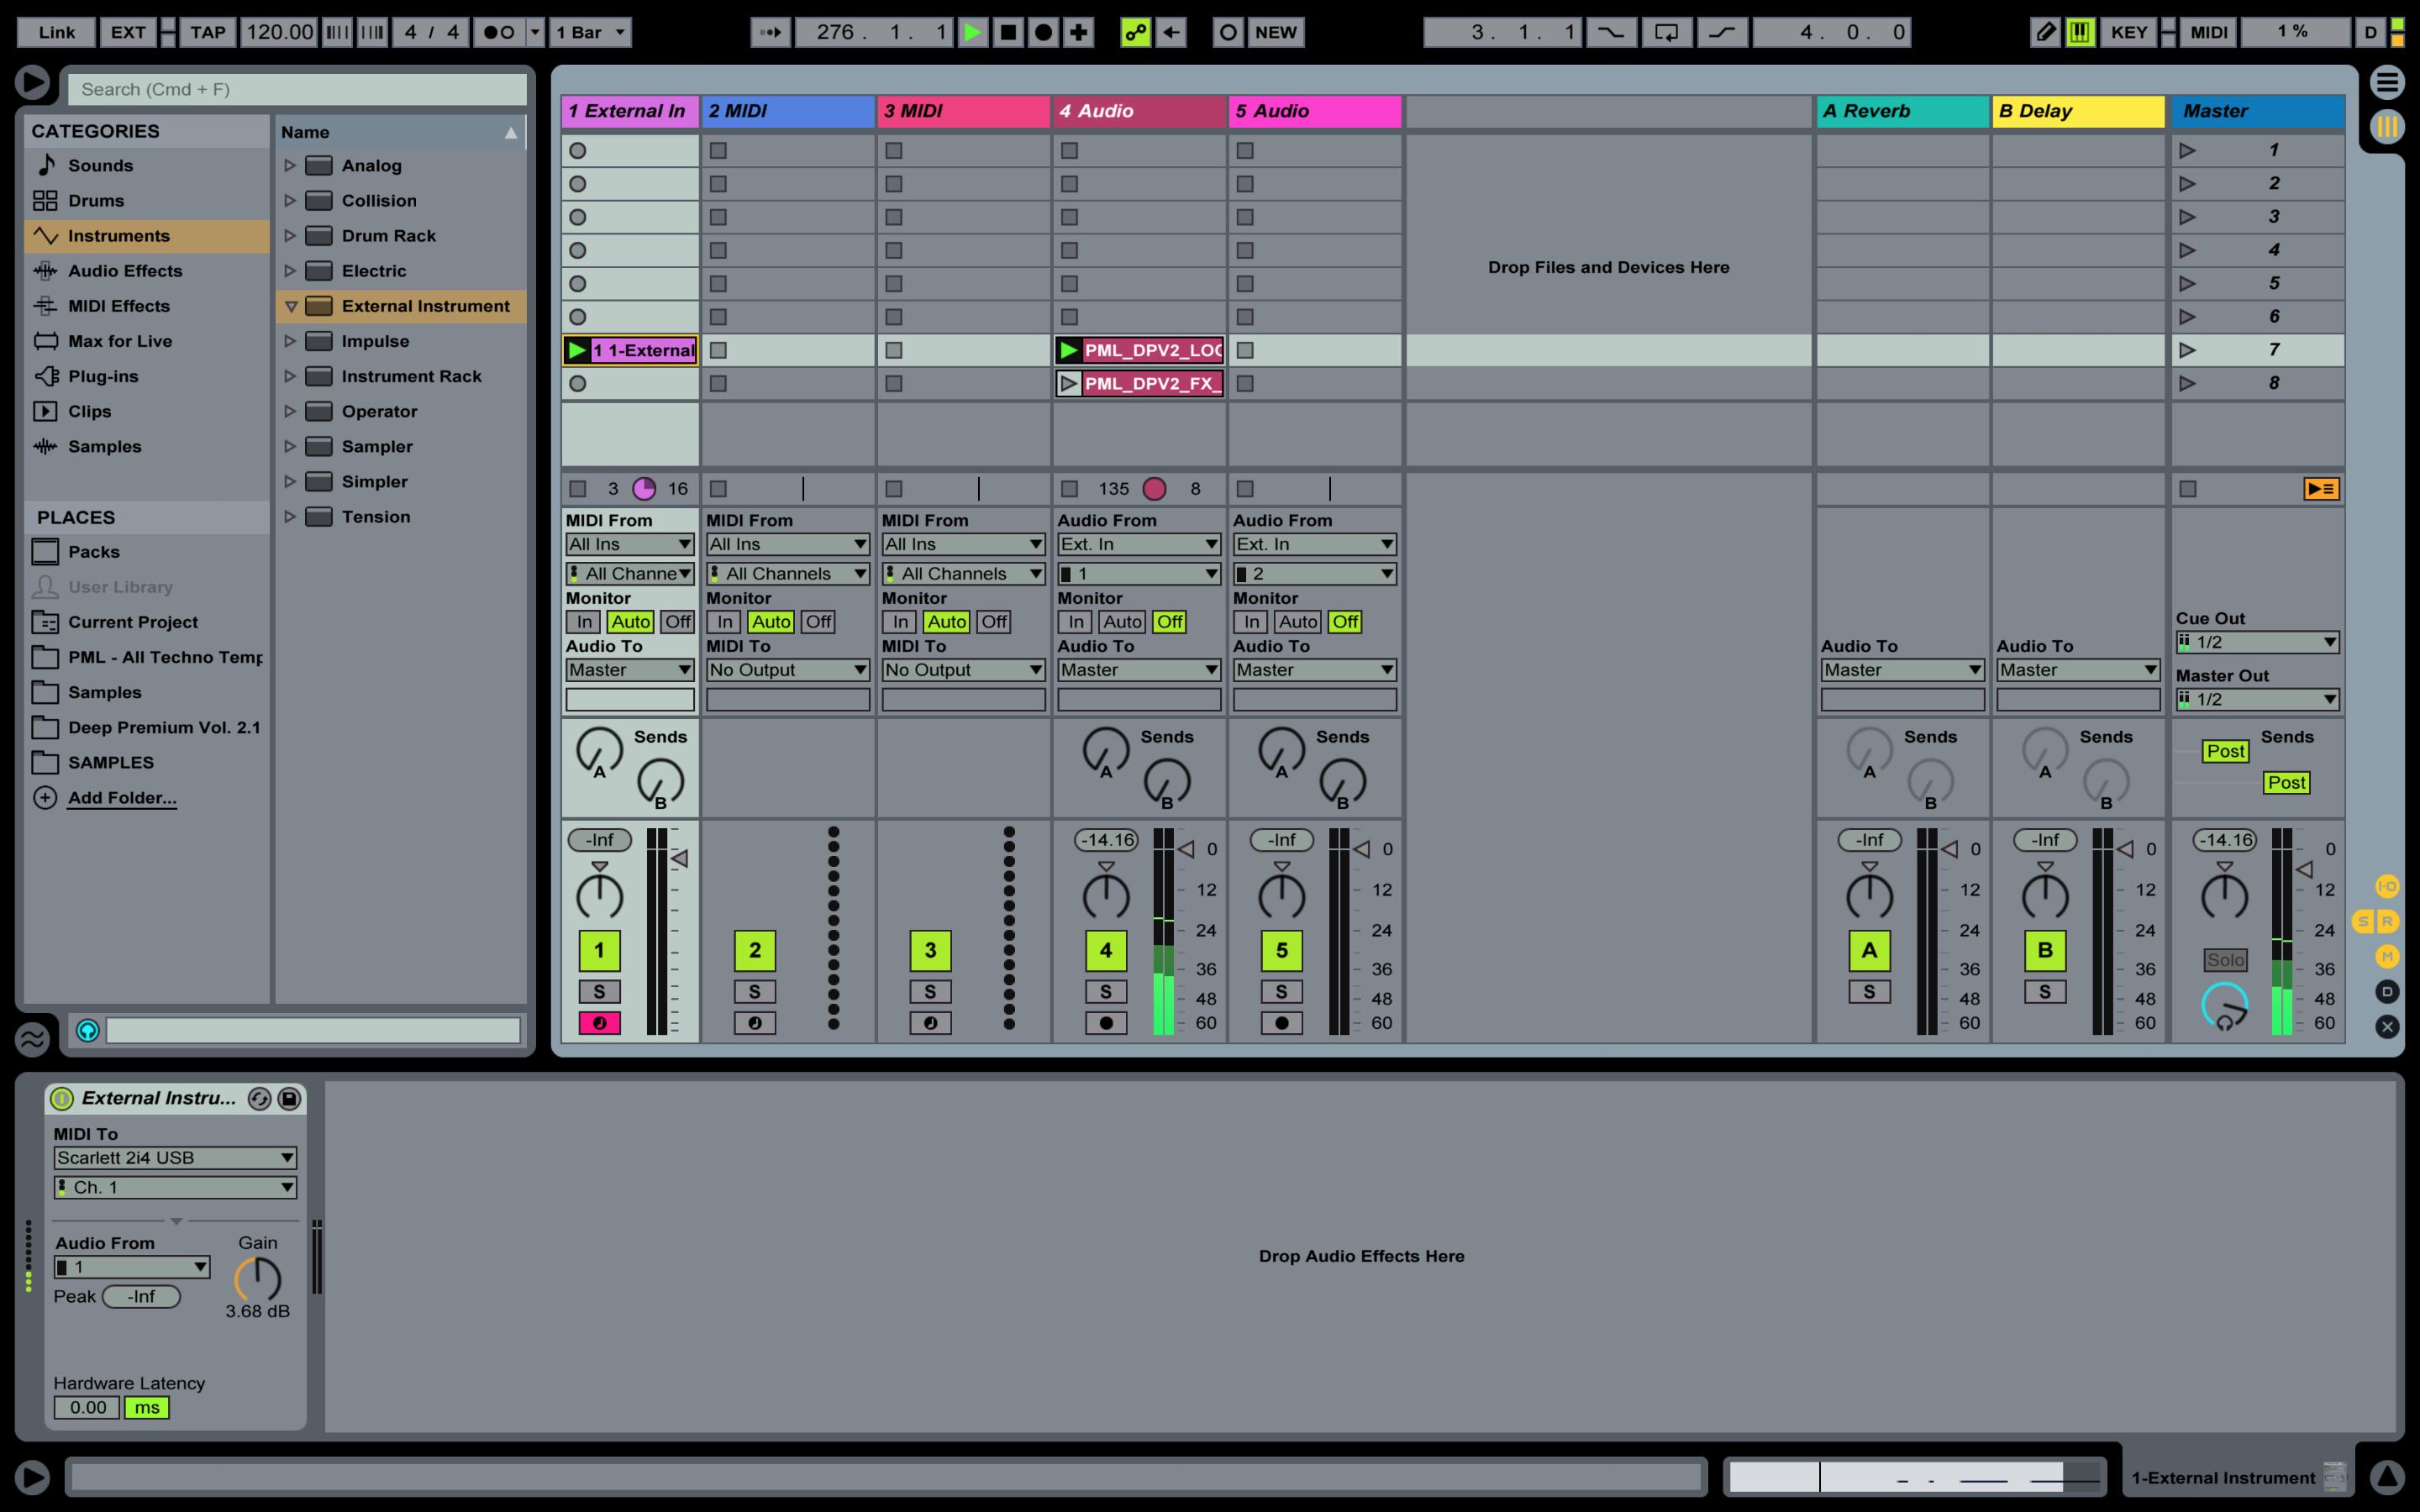Click the Add Folder link in Places

[121, 797]
